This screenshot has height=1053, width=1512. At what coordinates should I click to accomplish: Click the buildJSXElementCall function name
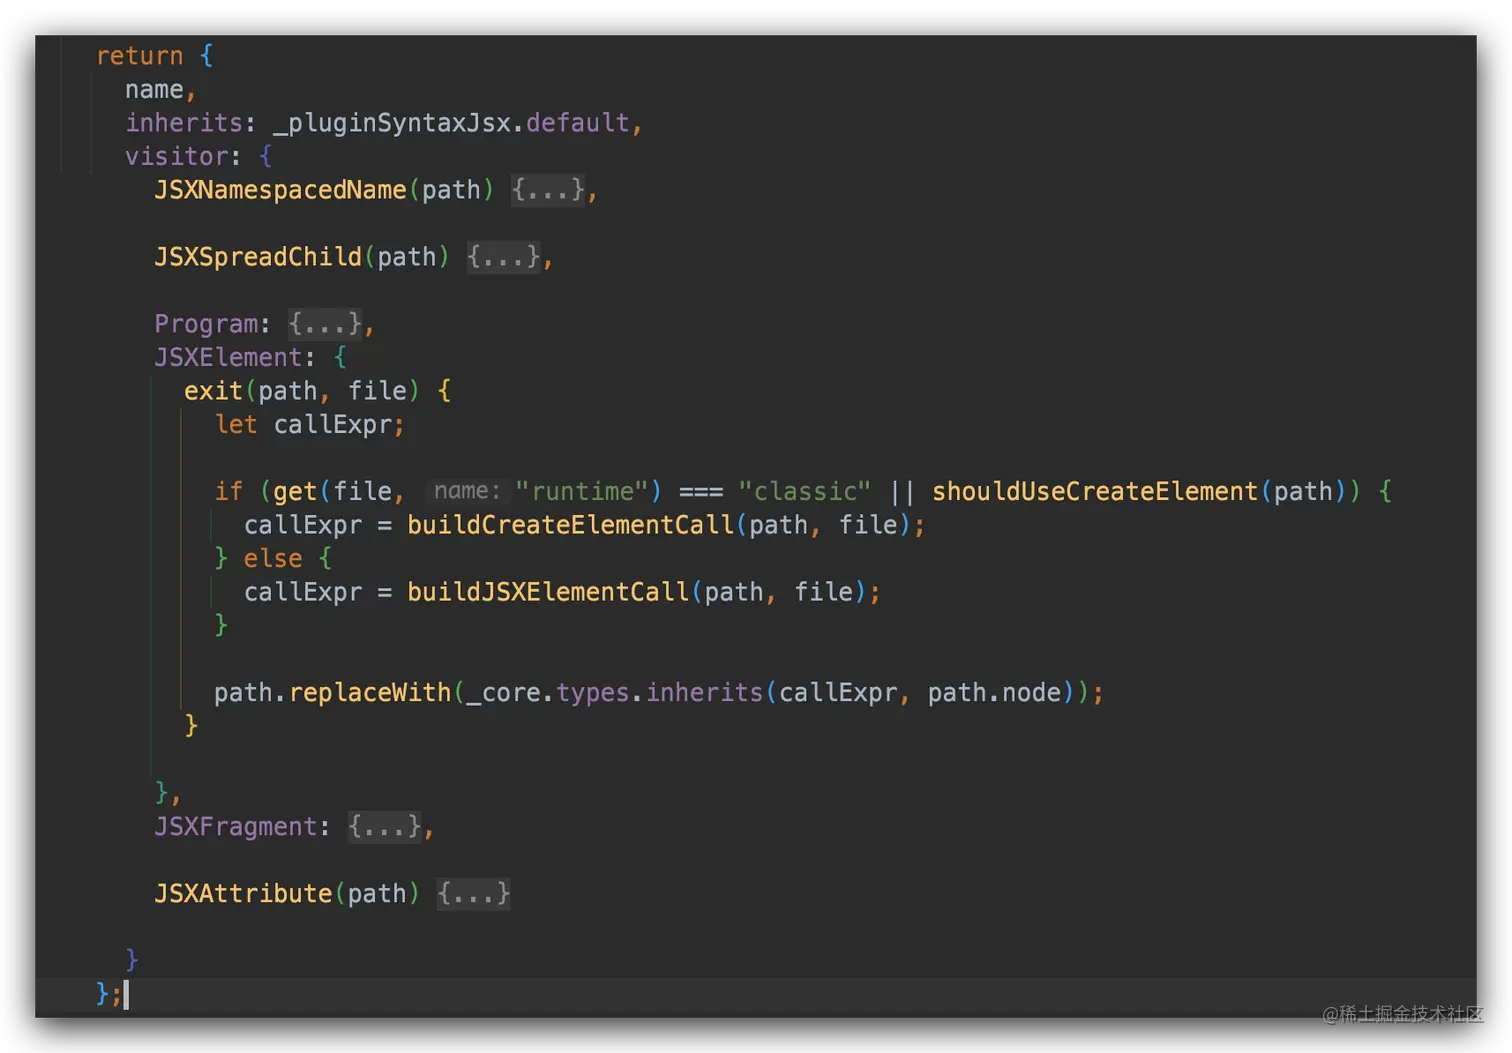coord(548,591)
